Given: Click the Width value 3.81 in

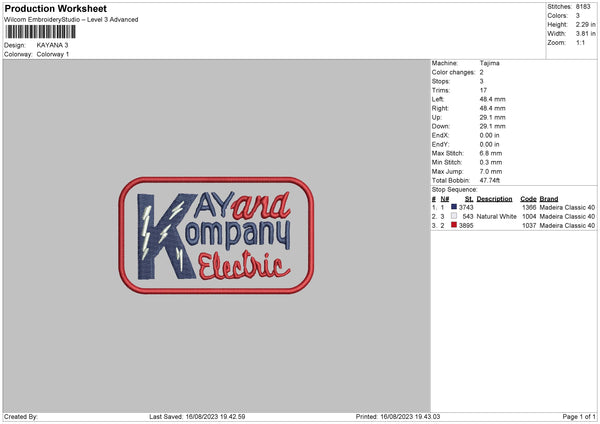Looking at the screenshot, I should [585, 34].
